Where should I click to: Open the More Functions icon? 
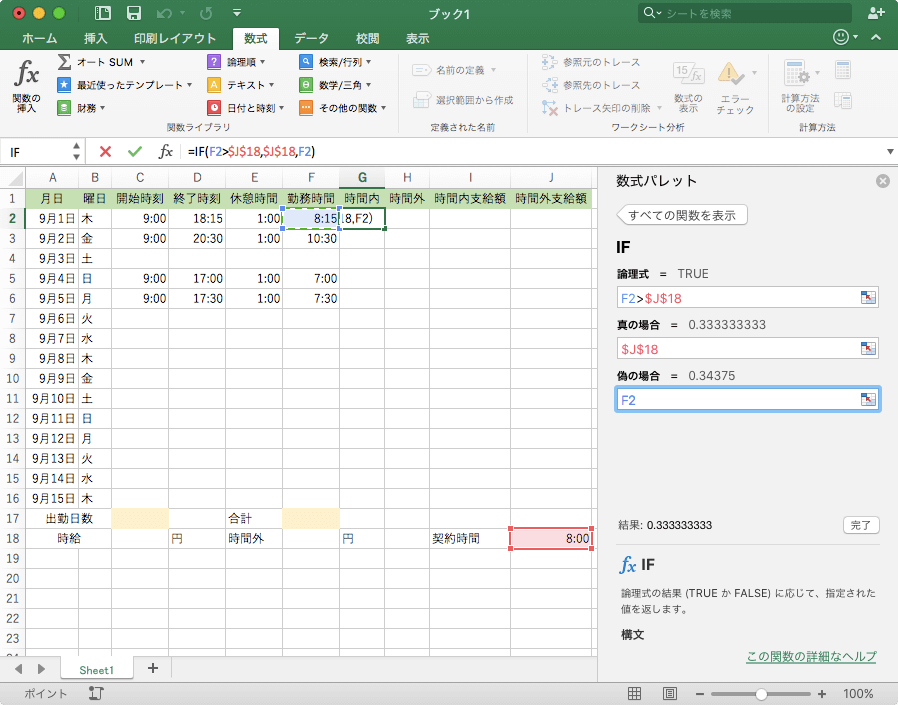pos(306,108)
